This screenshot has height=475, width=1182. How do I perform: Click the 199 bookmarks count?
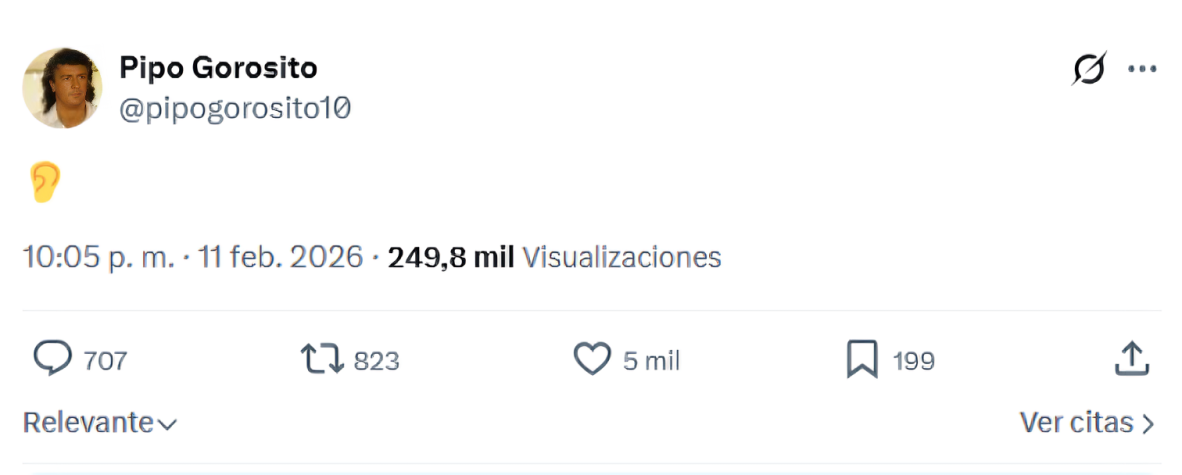[x=913, y=360]
